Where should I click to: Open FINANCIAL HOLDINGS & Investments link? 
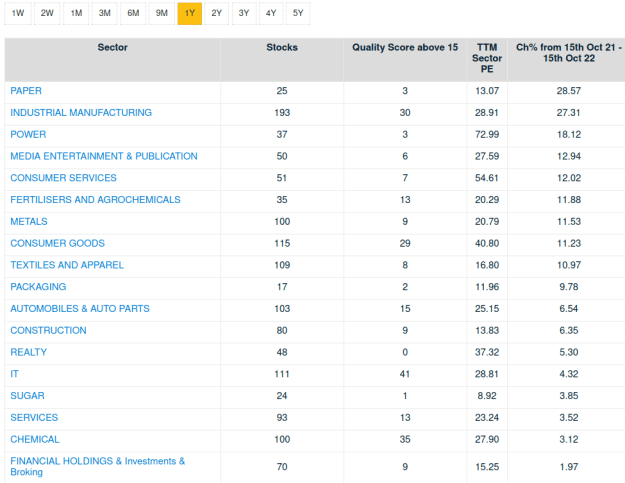pos(98,467)
